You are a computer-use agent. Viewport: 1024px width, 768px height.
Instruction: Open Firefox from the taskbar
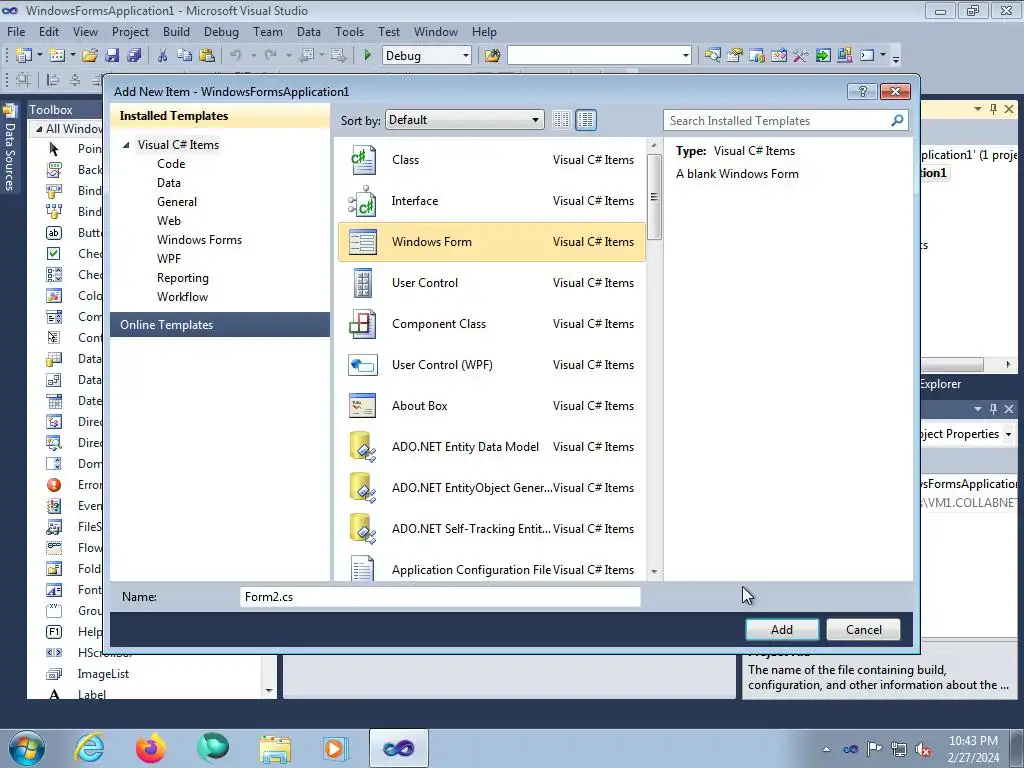click(151, 748)
